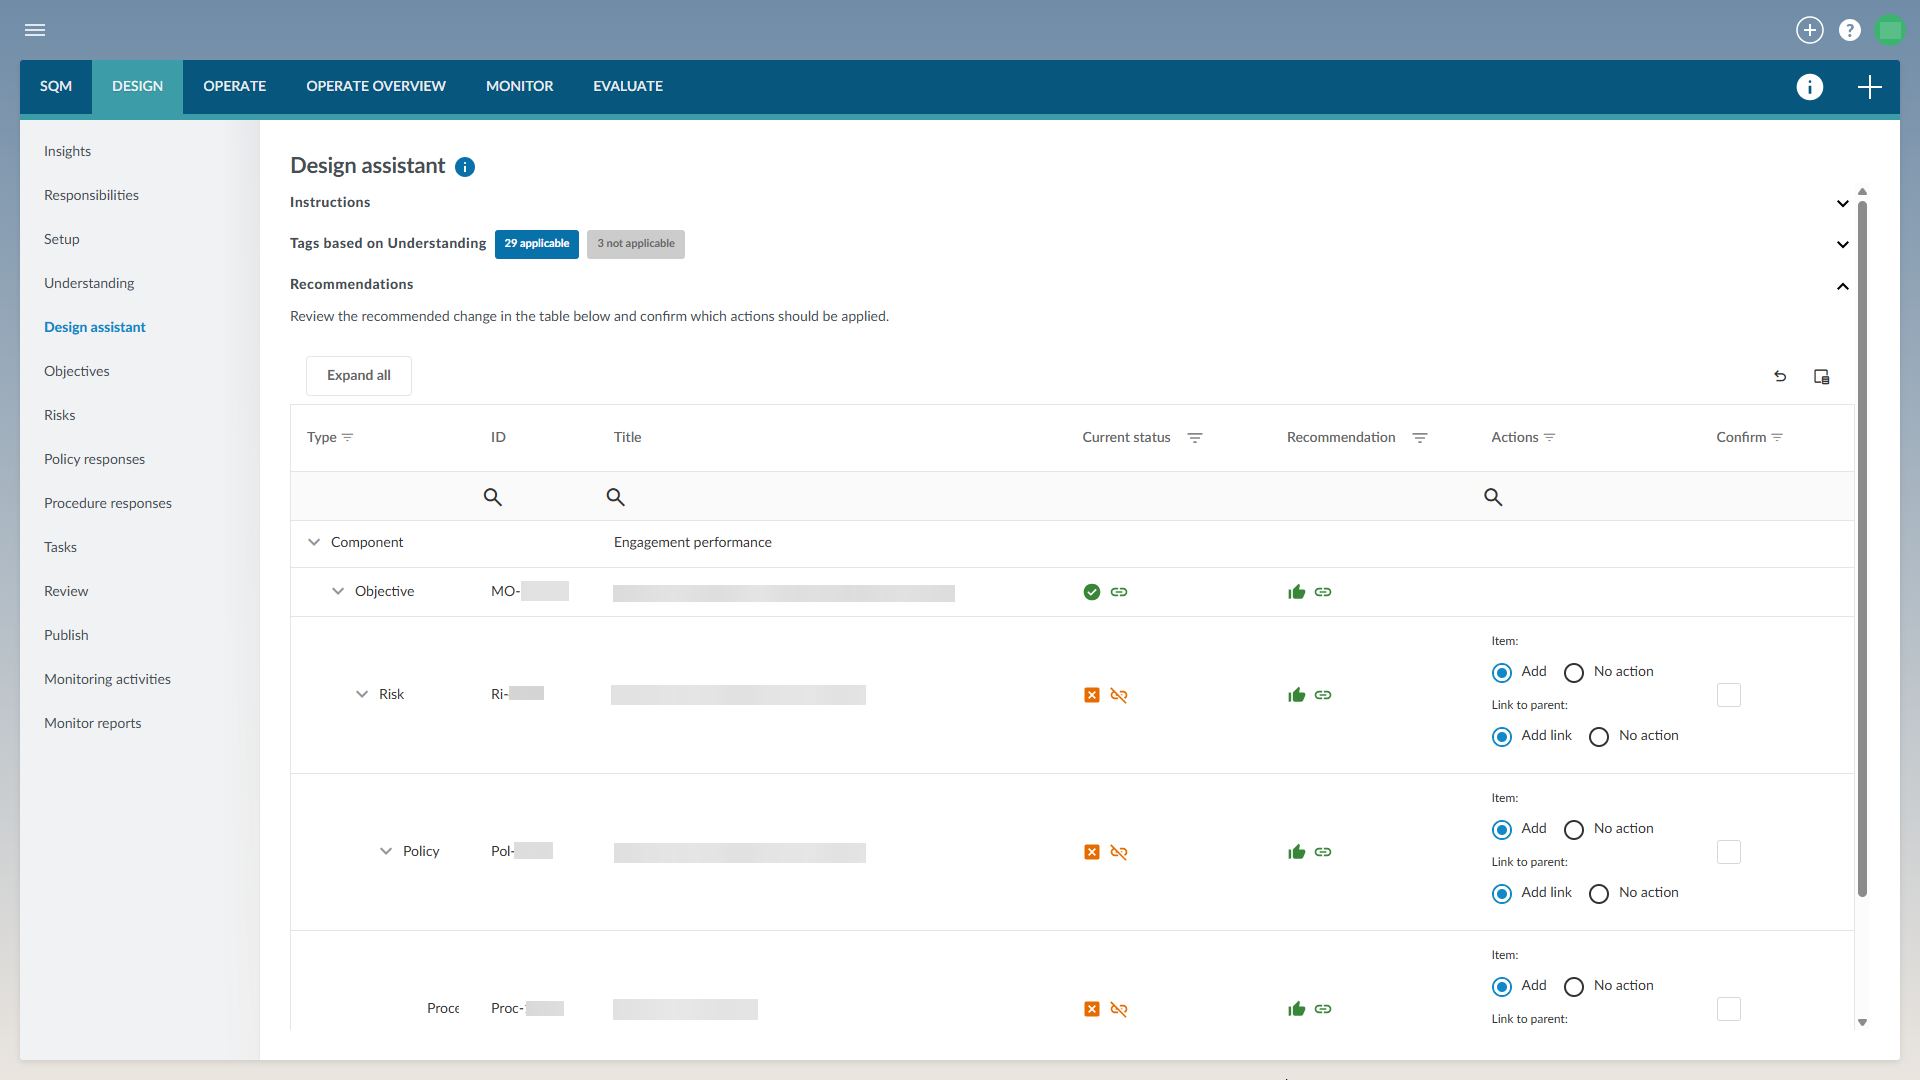The image size is (1920, 1080).
Task: Click the 29 applicable tag button
Action: [x=536, y=244]
